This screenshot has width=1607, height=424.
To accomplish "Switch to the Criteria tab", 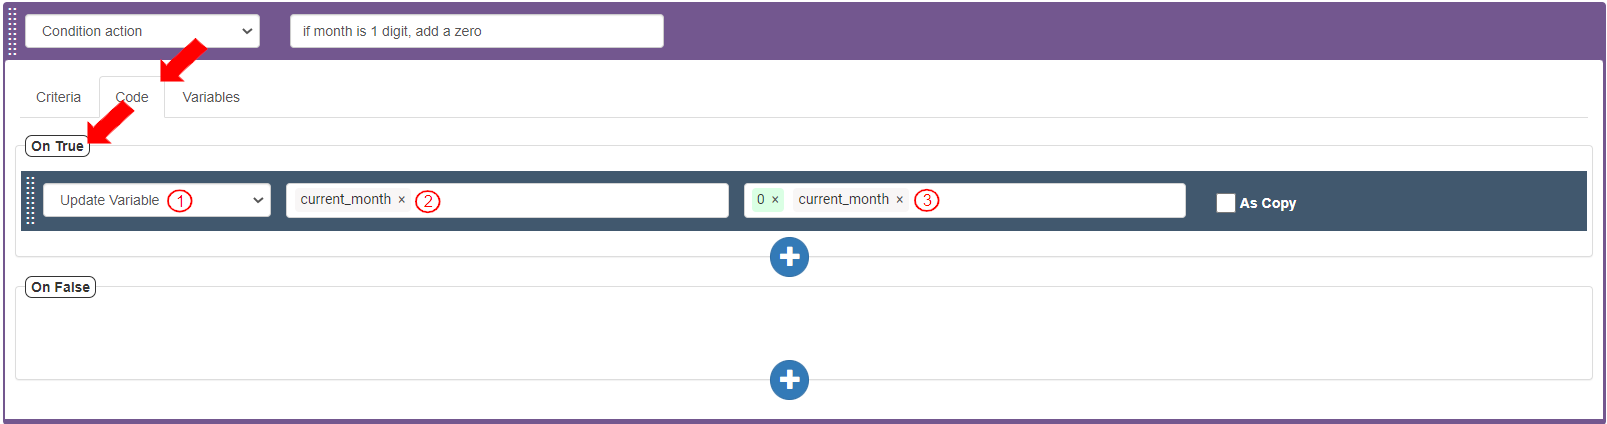I will click(x=58, y=97).
